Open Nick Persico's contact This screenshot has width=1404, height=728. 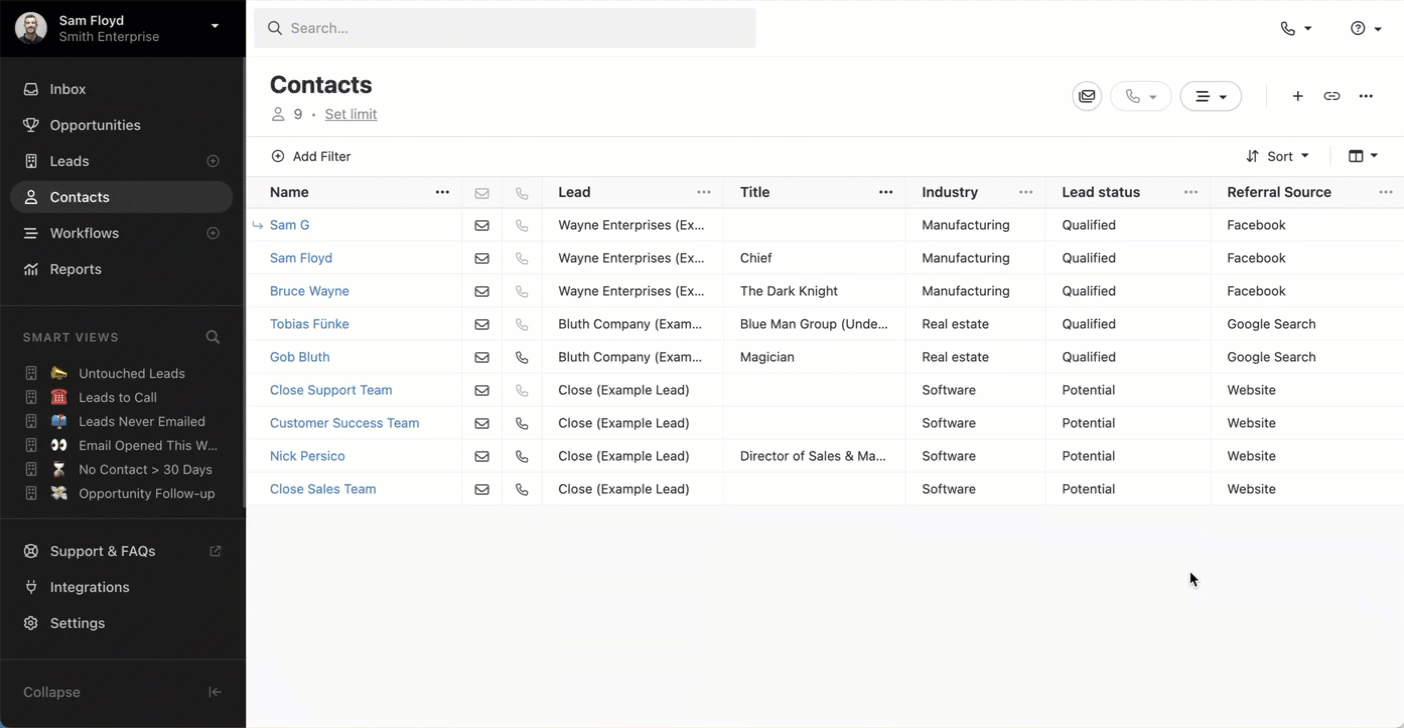click(307, 456)
